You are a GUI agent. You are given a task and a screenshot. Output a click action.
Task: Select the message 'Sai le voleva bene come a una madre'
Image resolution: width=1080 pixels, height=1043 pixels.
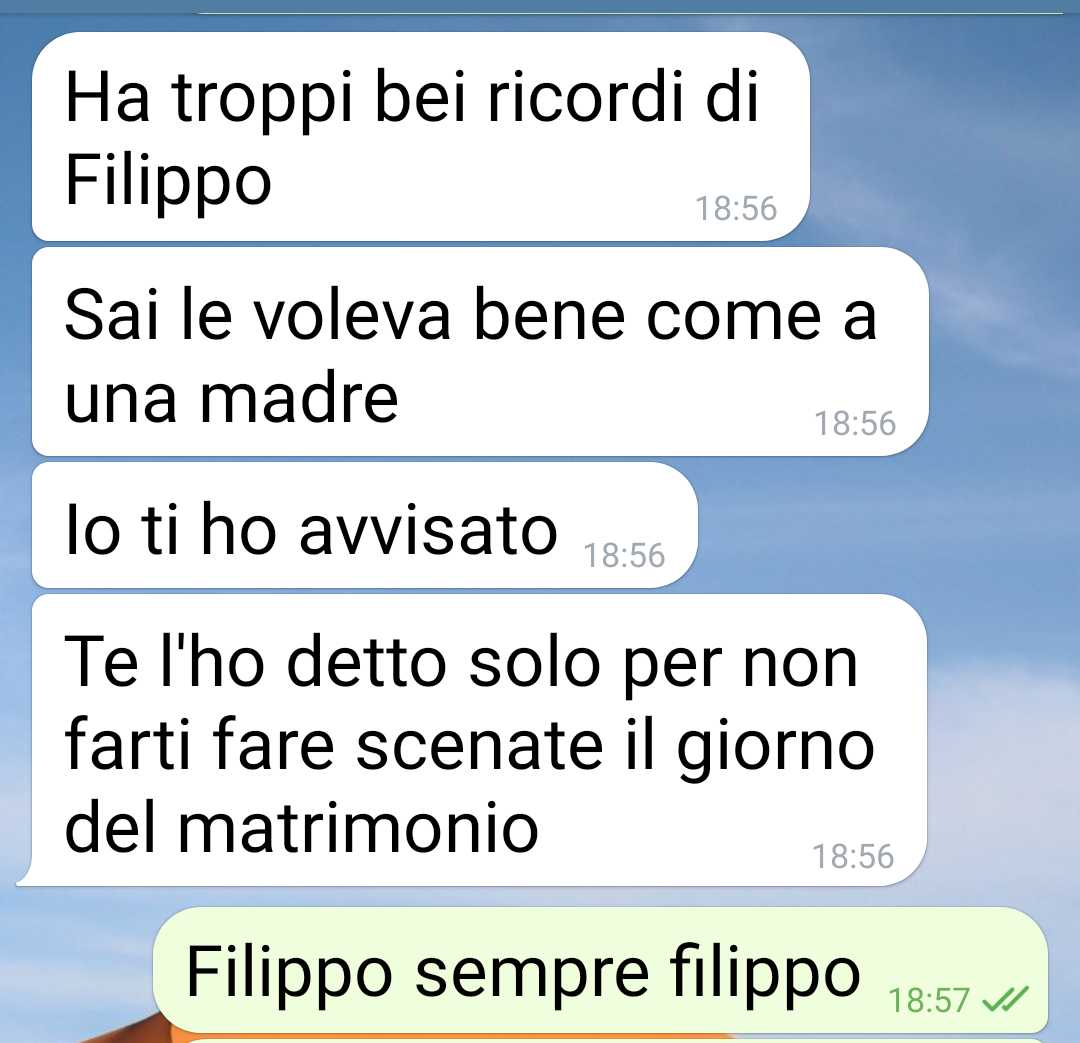480,351
